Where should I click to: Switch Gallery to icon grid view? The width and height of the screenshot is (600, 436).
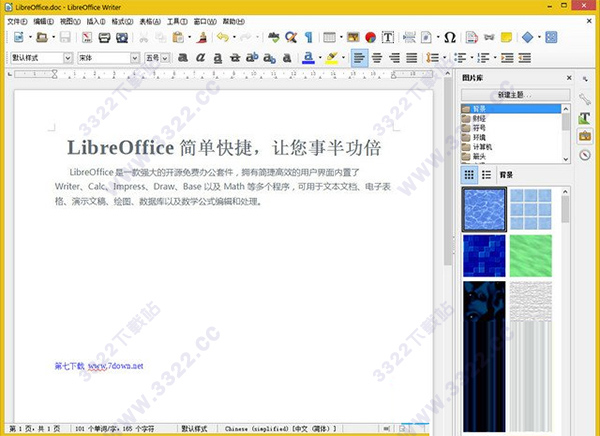(x=469, y=175)
